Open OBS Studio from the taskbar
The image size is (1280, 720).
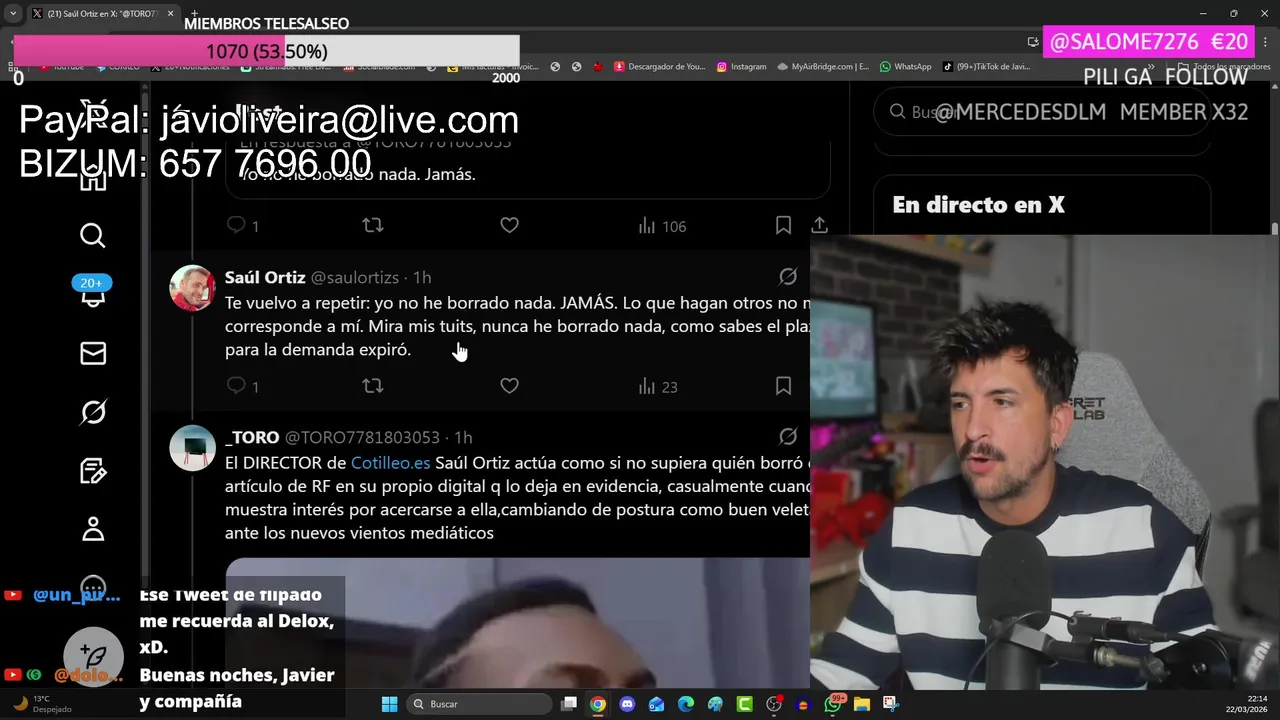tap(774, 704)
